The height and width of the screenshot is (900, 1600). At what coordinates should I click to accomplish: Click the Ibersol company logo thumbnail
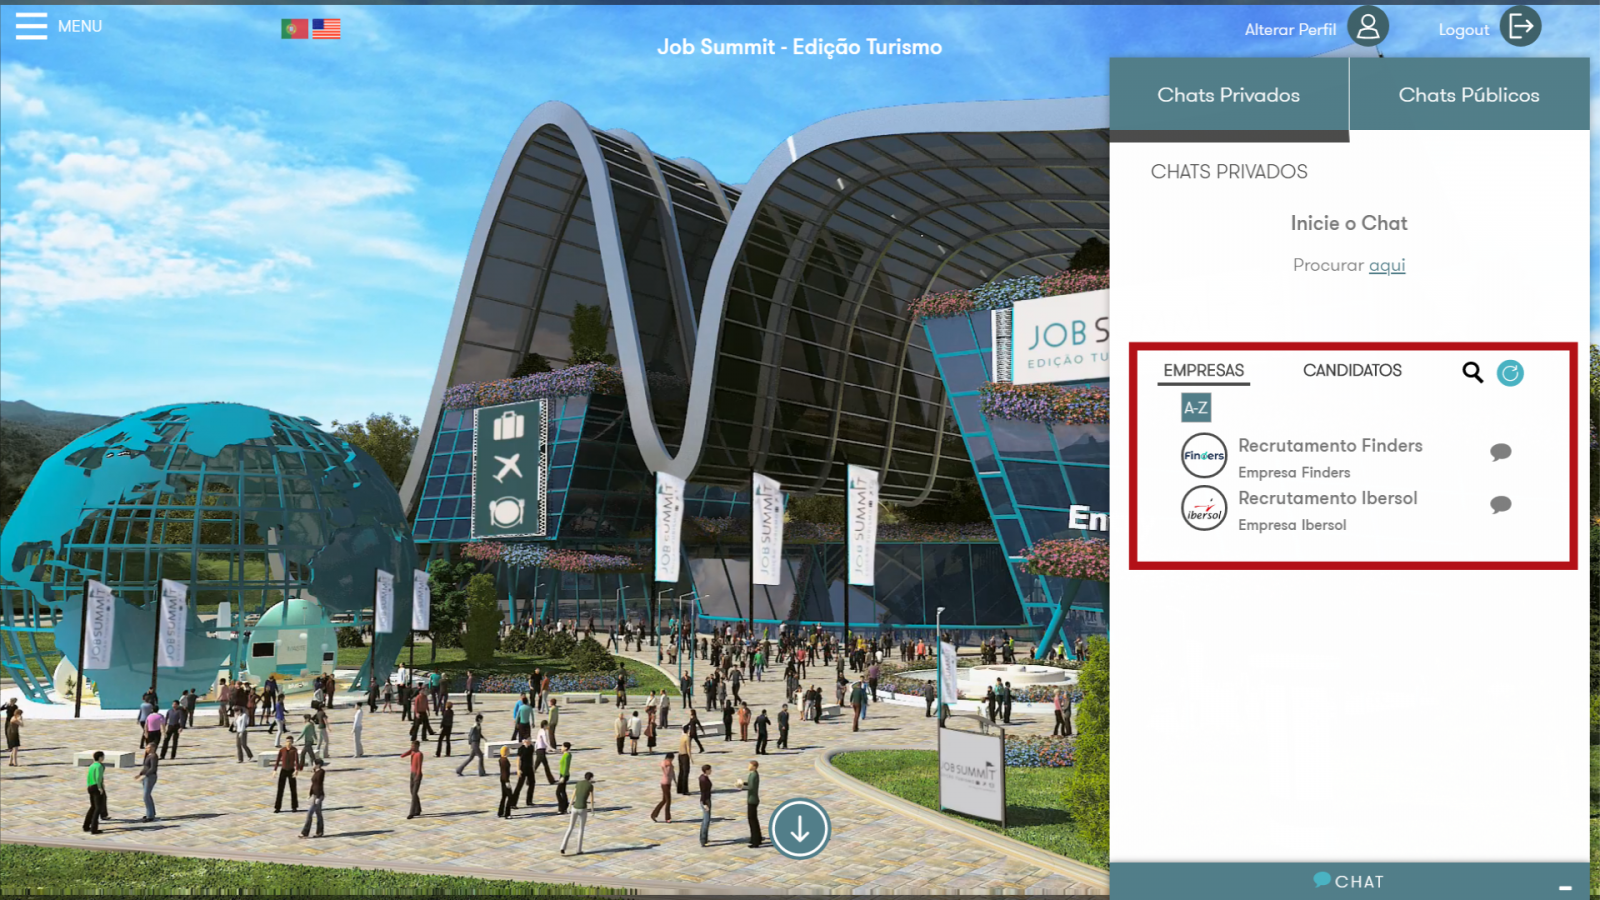tap(1204, 508)
